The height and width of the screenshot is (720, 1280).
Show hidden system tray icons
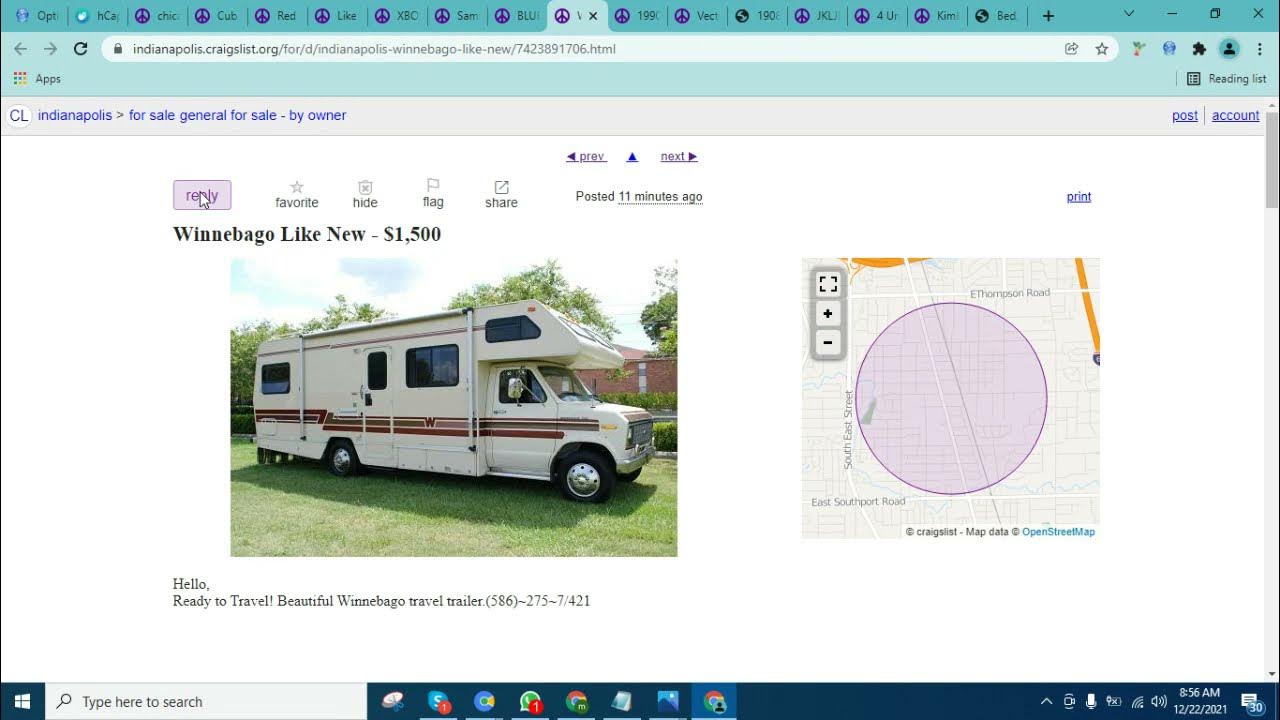pyautogui.click(x=1046, y=701)
